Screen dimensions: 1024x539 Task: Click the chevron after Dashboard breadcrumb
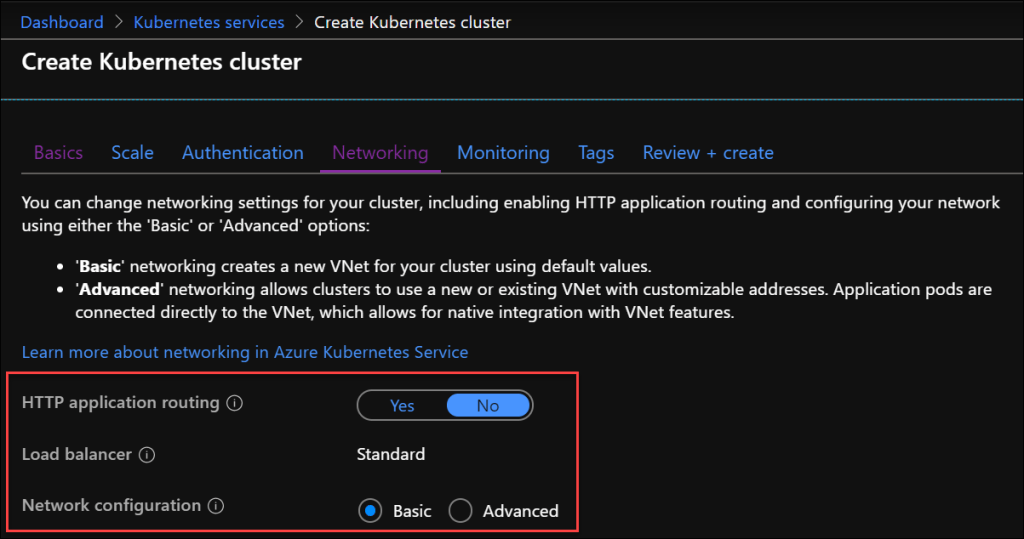click(118, 22)
